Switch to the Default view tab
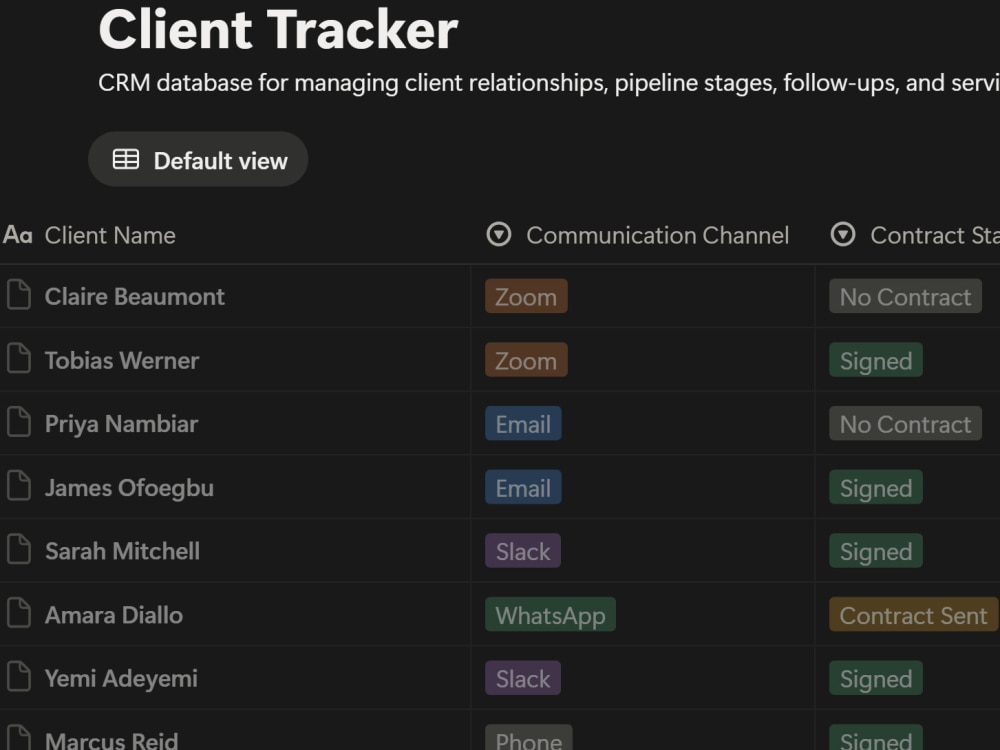1000x750 pixels. click(x=198, y=159)
